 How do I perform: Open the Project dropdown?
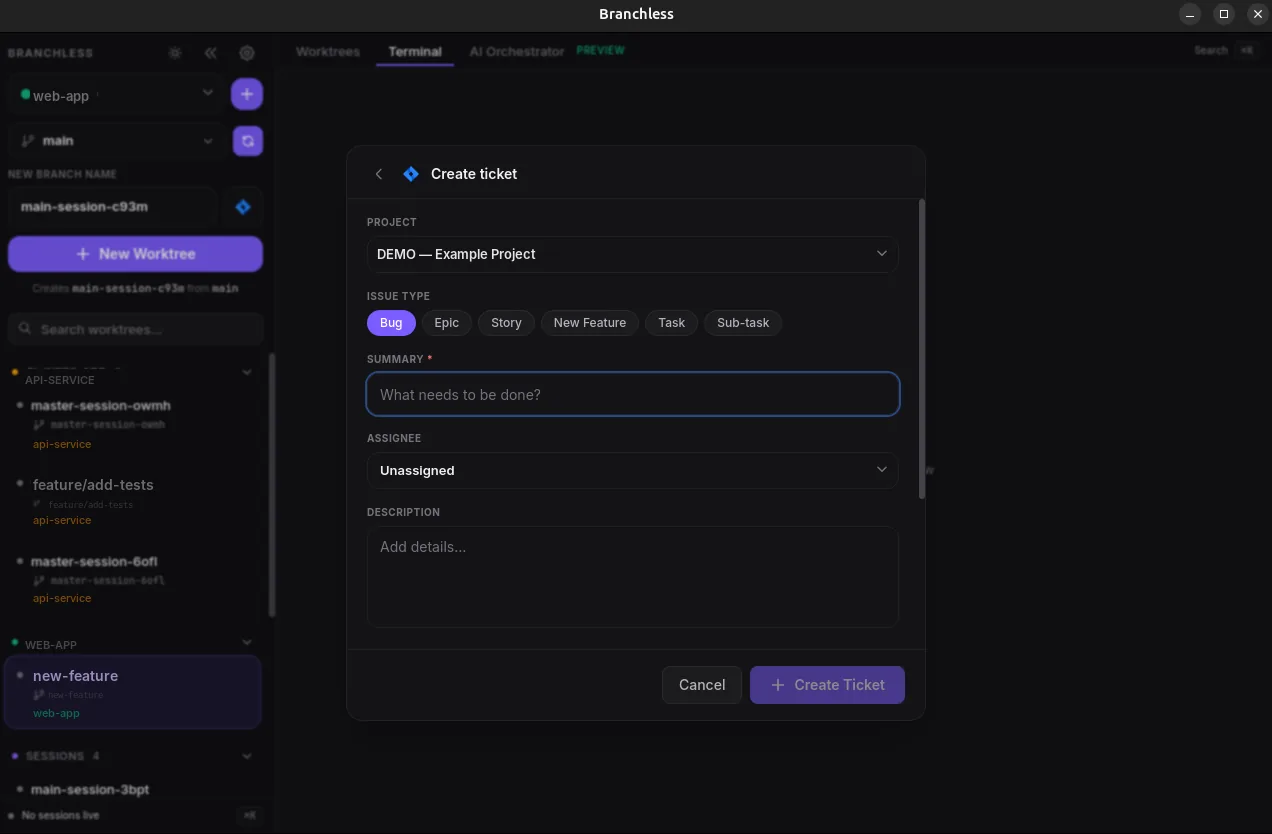(633, 254)
